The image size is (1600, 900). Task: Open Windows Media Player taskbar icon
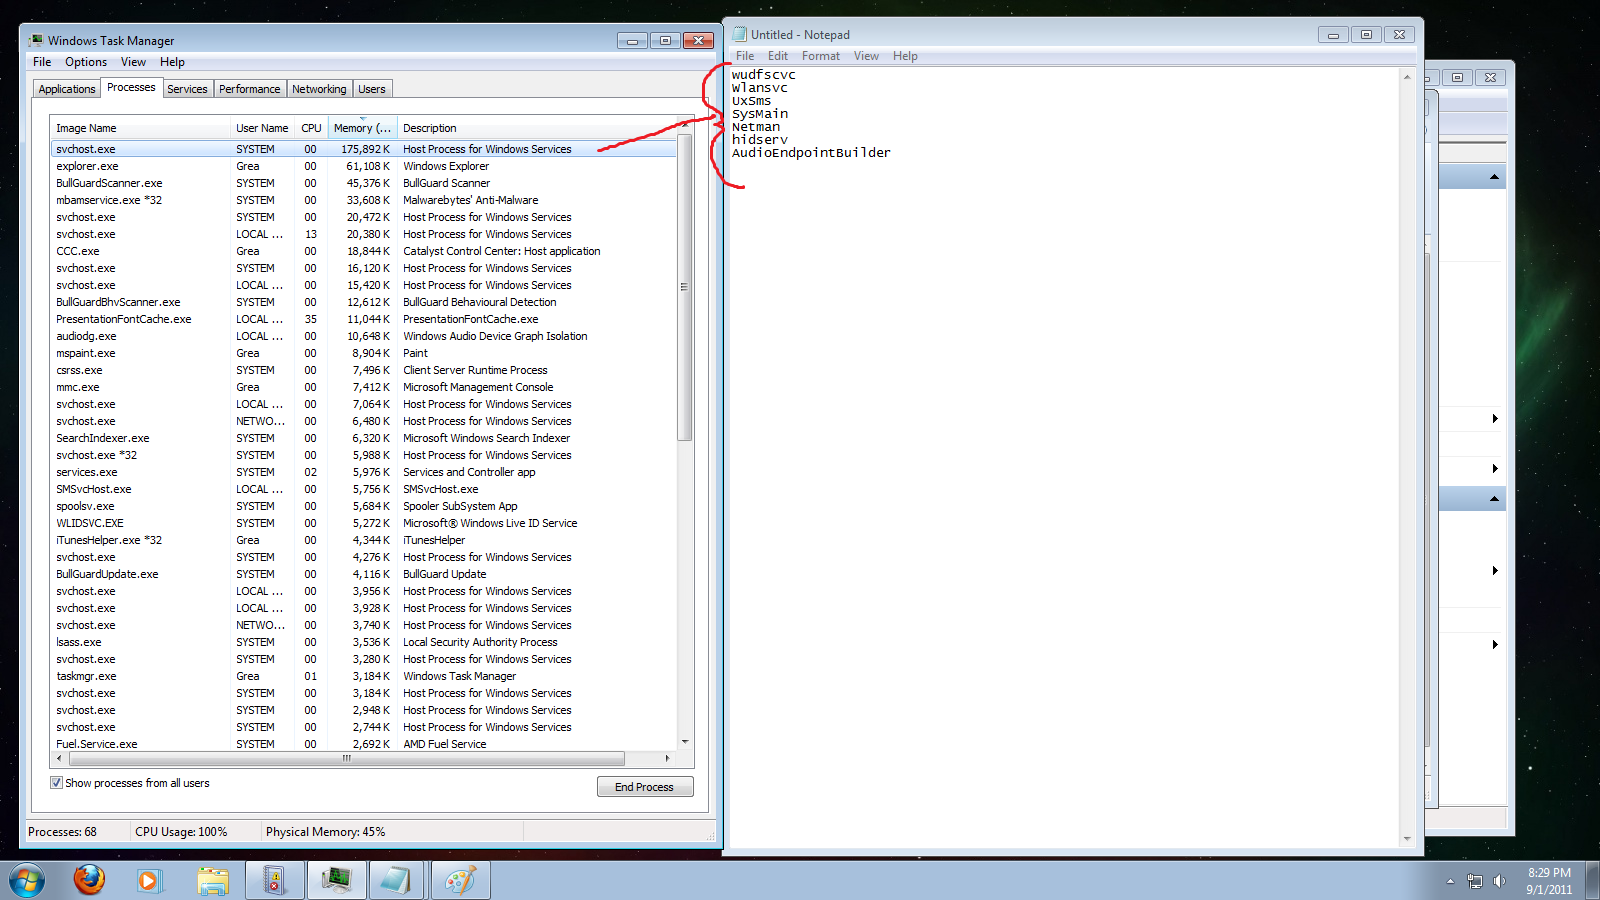click(x=149, y=881)
